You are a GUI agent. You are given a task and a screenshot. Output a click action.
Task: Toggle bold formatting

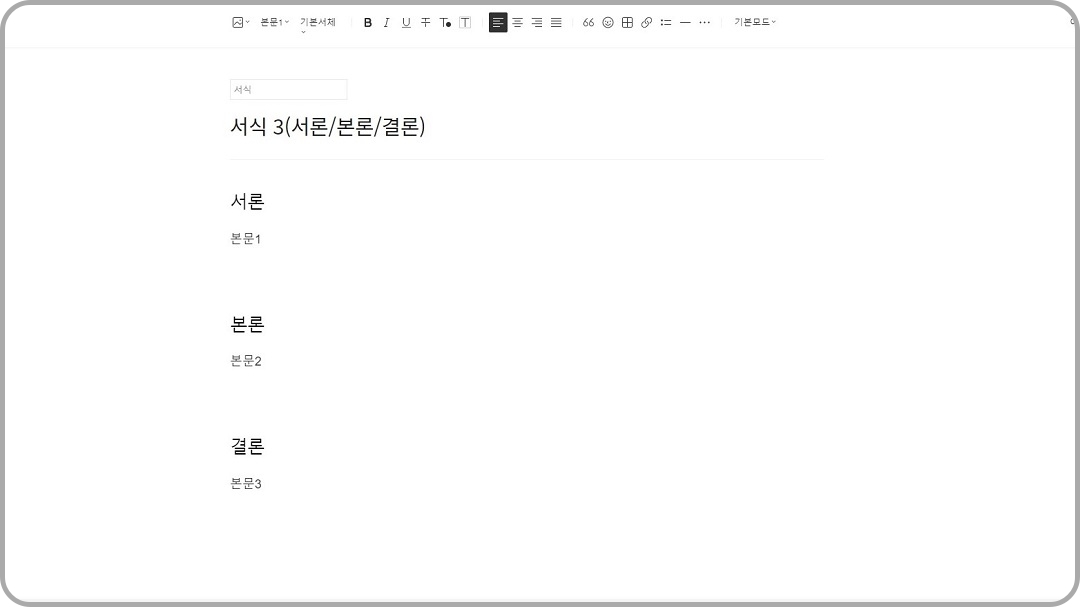(368, 22)
